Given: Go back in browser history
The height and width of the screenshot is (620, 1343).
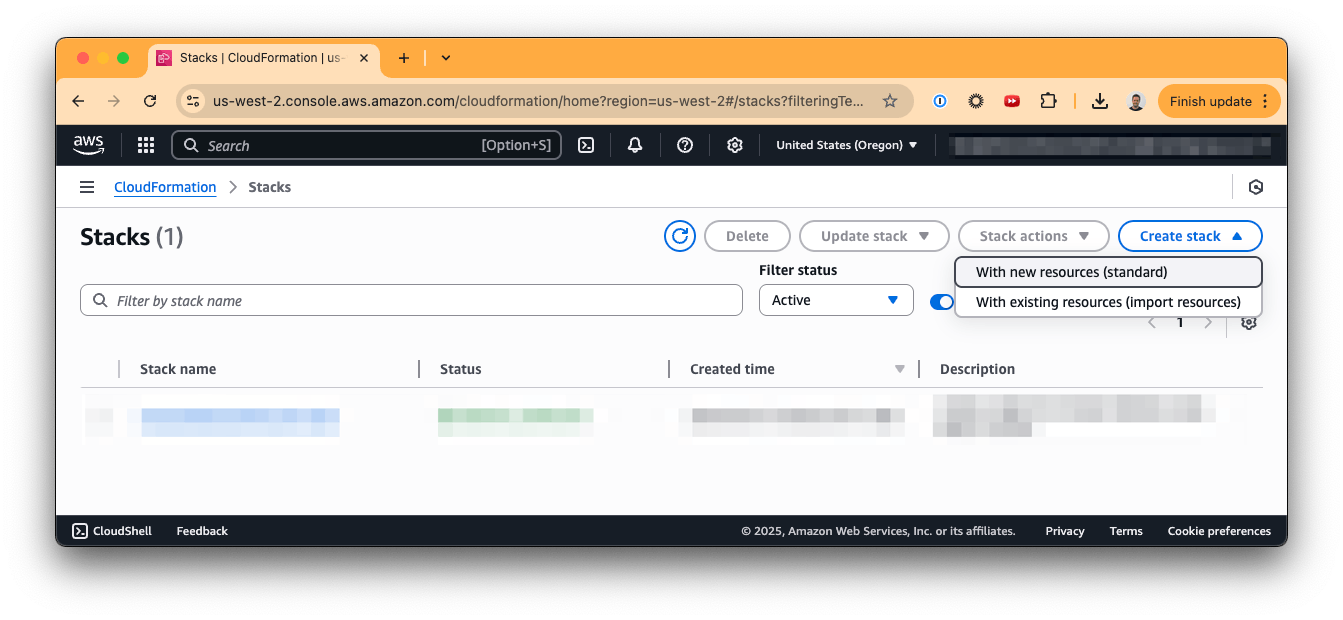Looking at the screenshot, I should 79,101.
